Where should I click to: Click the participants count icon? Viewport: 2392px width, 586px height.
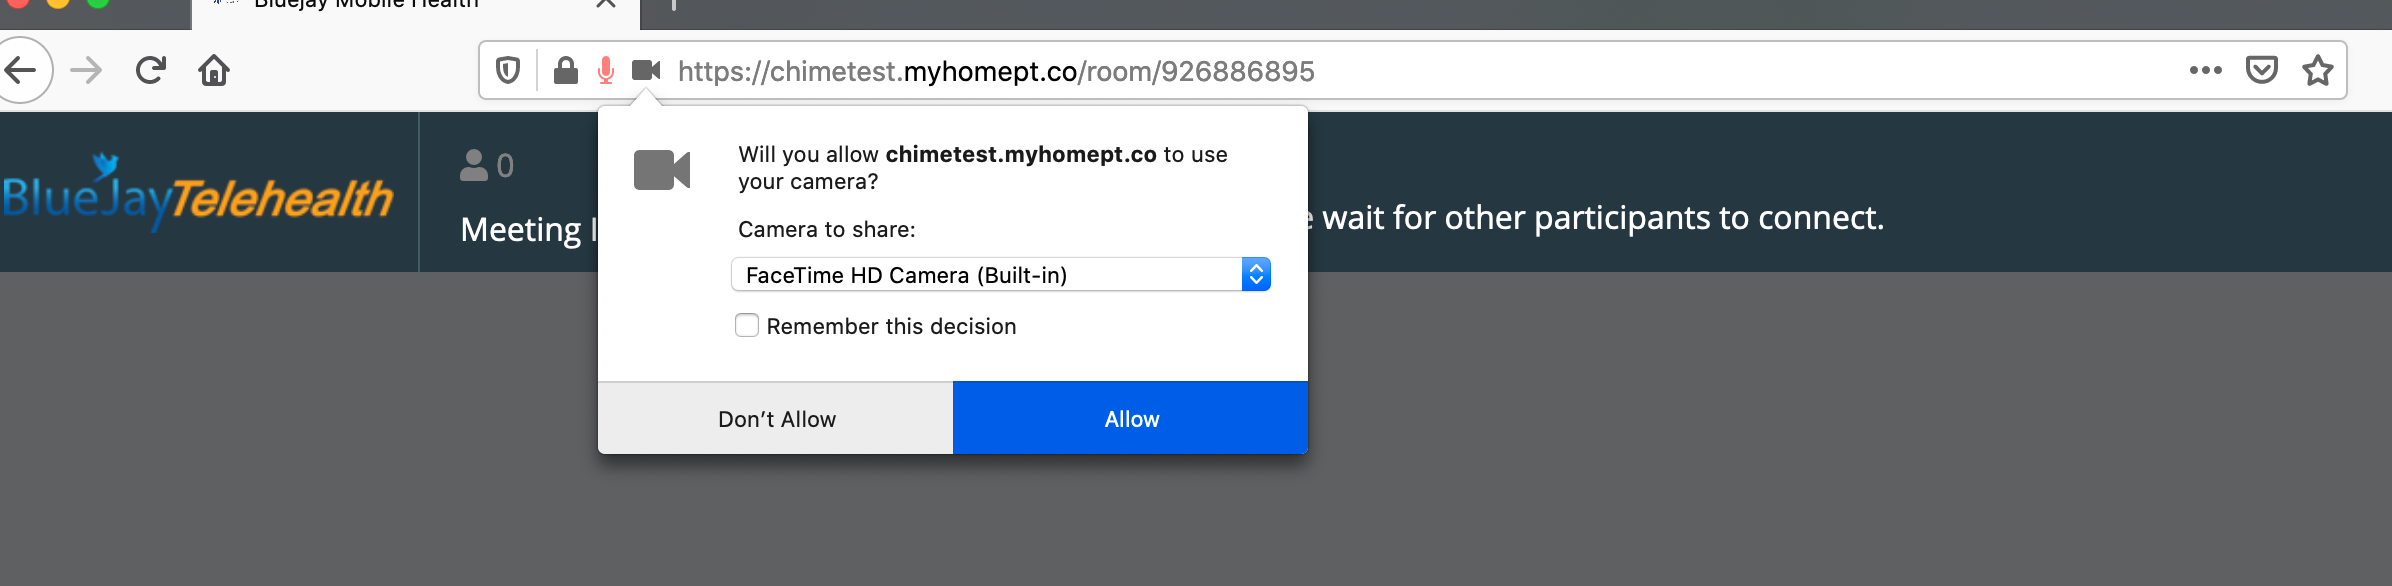coord(472,165)
